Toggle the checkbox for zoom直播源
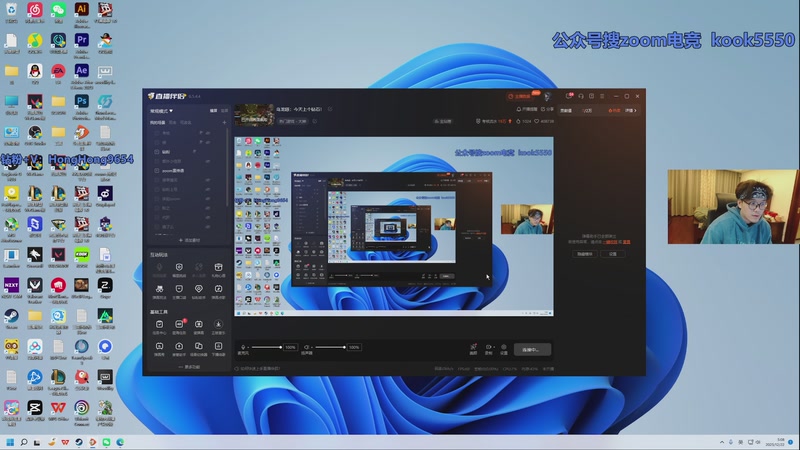Image resolution: width=800 pixels, height=450 pixels. tap(158, 170)
